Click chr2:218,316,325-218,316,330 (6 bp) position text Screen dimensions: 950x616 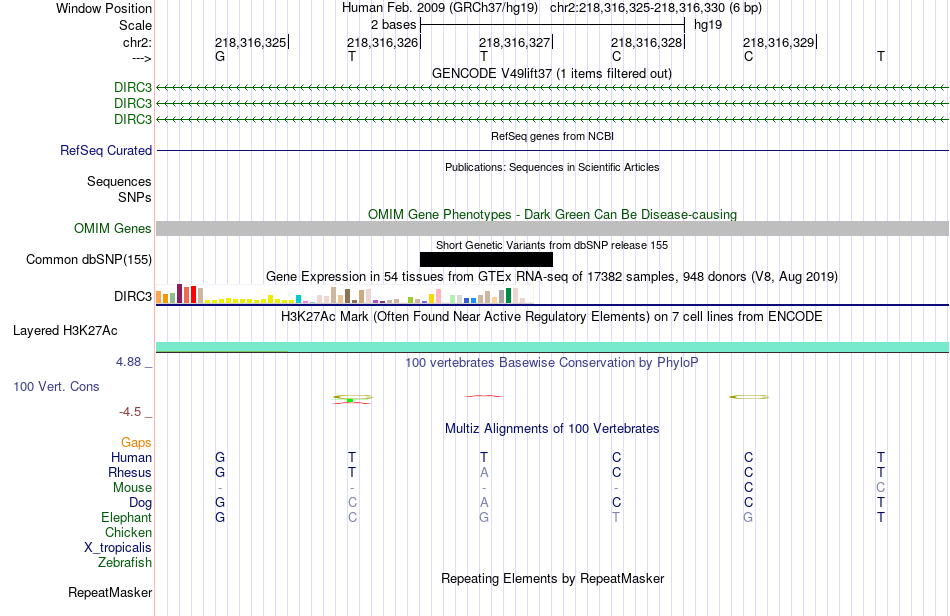[656, 8]
